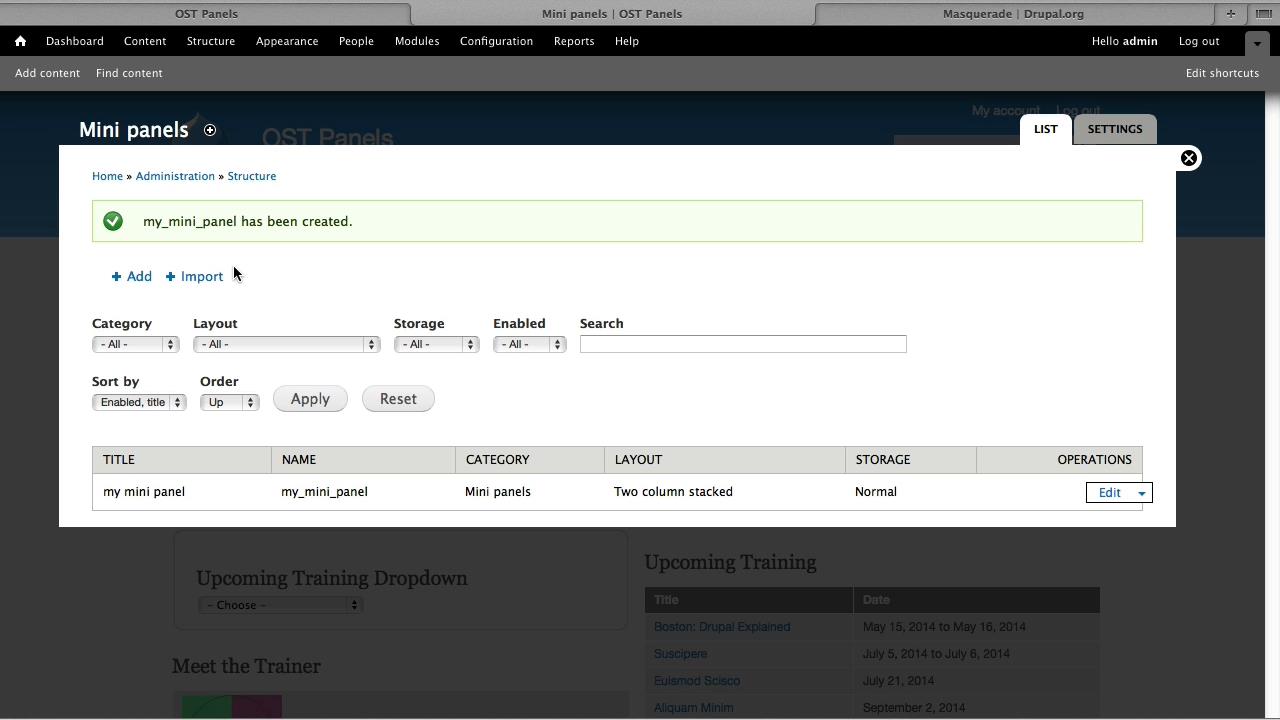
Task: Open the Reports menu
Action: click(x=574, y=41)
